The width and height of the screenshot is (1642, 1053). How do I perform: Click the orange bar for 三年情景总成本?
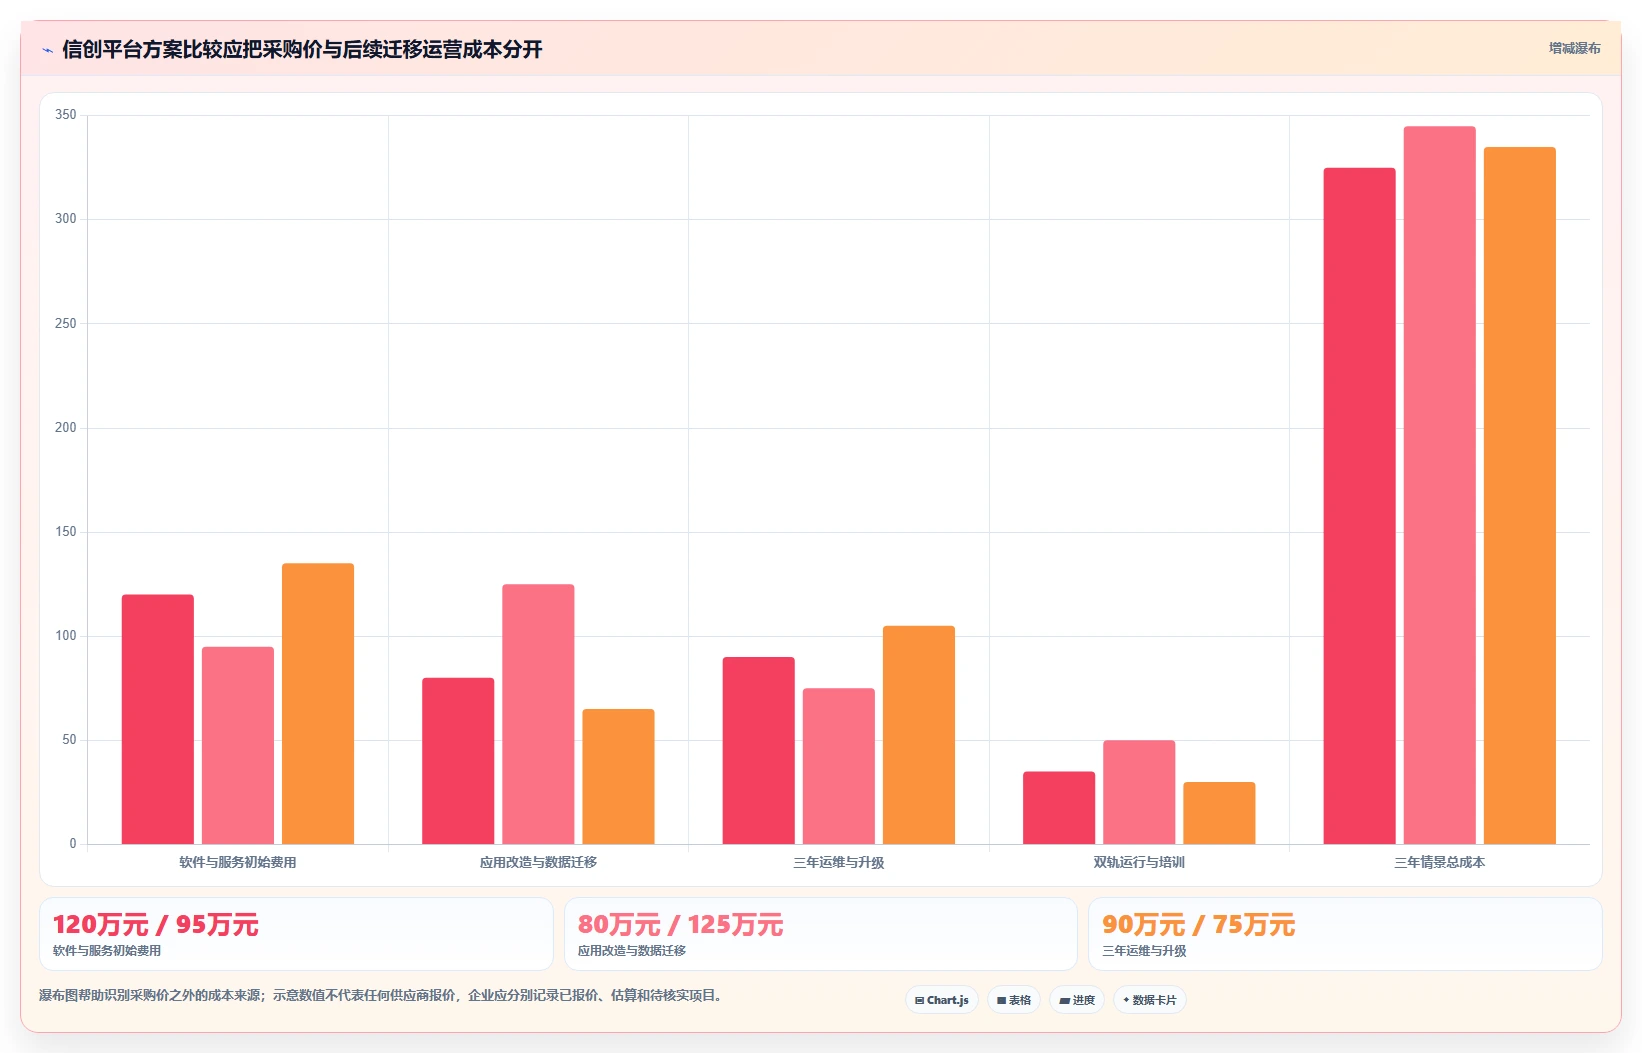(x=1520, y=496)
